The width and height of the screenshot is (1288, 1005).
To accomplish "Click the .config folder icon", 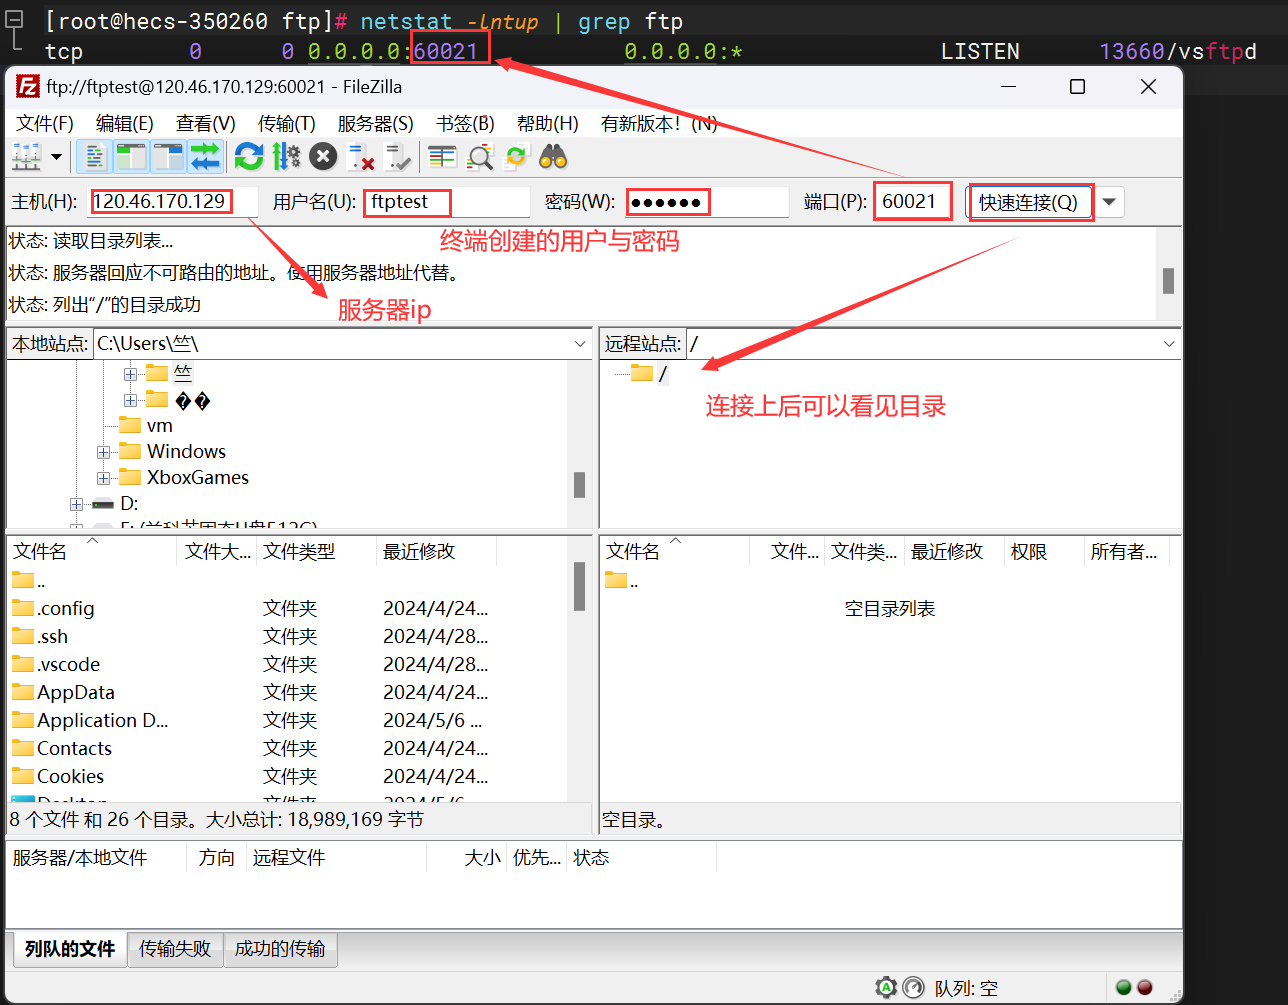I will (23, 608).
